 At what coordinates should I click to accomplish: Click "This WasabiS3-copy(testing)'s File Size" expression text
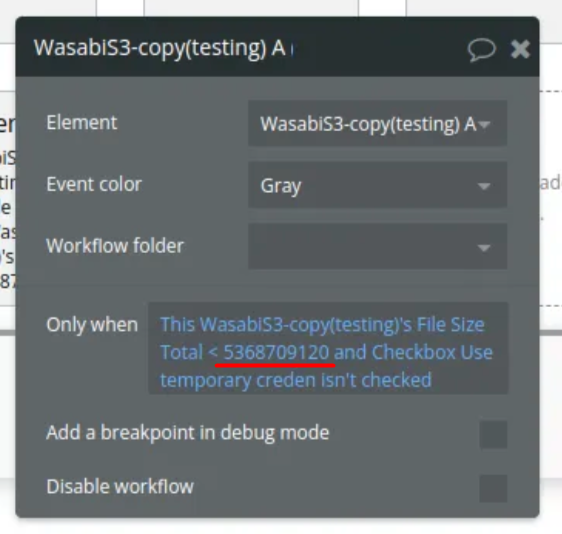(322, 325)
